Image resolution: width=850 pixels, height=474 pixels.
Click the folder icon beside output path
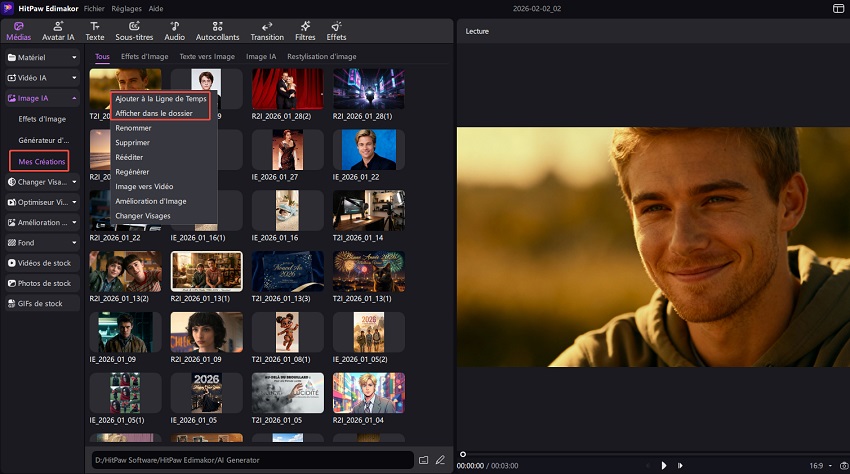424,460
